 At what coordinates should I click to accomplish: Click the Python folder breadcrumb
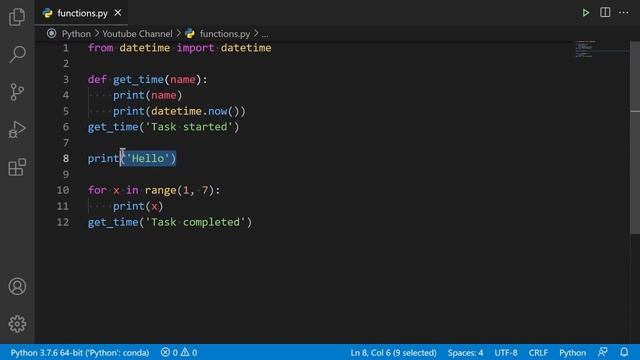[76, 34]
